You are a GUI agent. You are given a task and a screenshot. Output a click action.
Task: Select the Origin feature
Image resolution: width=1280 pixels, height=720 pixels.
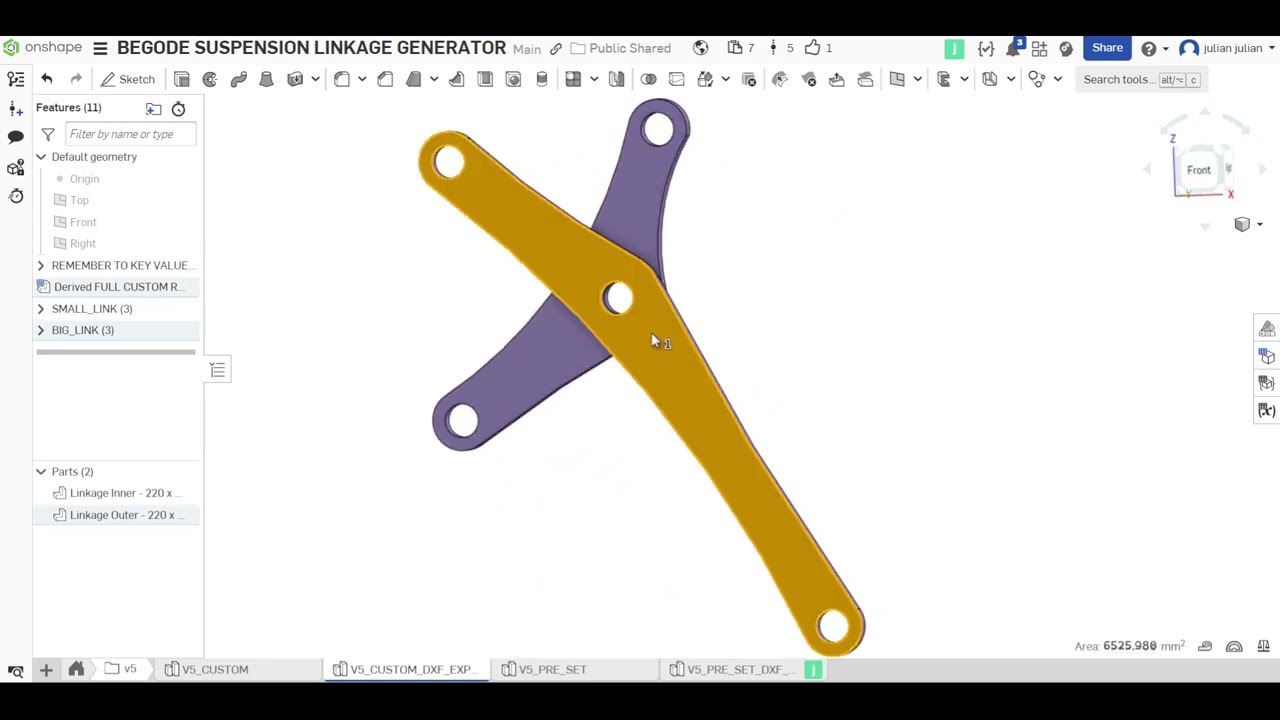coord(84,179)
